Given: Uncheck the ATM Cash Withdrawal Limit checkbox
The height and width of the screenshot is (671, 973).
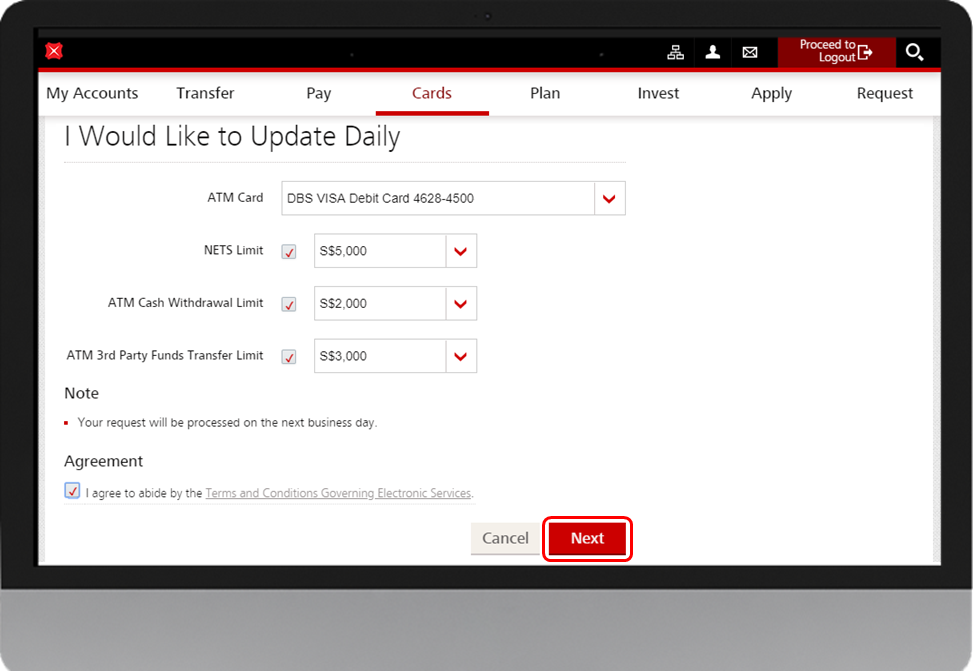Looking at the screenshot, I should [x=289, y=304].
